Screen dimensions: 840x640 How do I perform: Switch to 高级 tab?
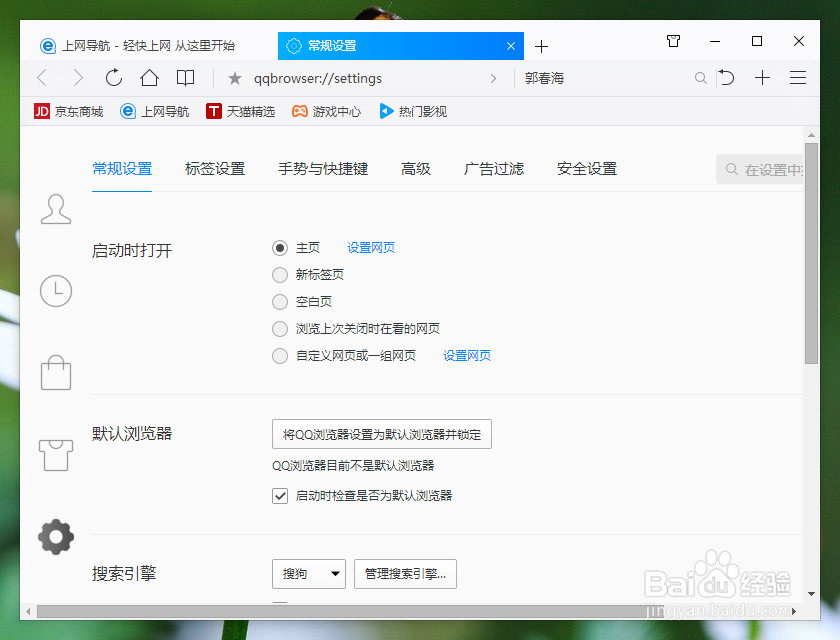pos(416,169)
